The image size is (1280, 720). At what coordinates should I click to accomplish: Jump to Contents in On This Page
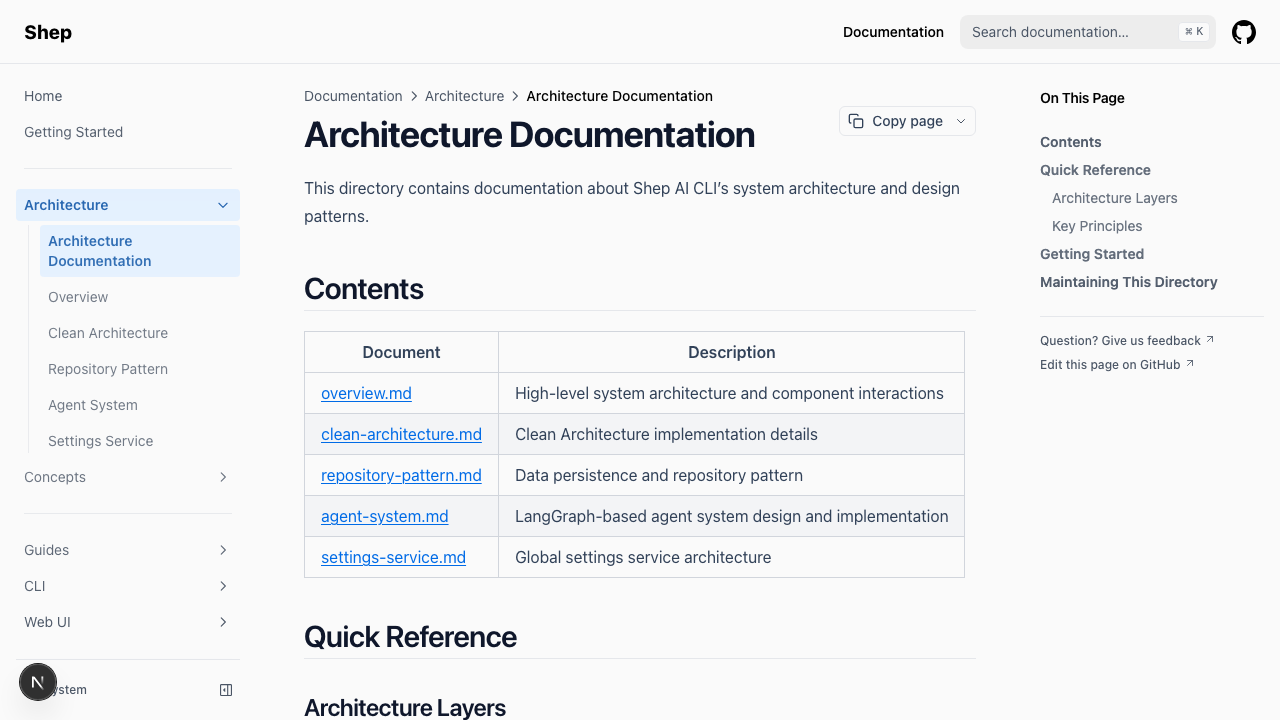pyautogui.click(x=1070, y=142)
